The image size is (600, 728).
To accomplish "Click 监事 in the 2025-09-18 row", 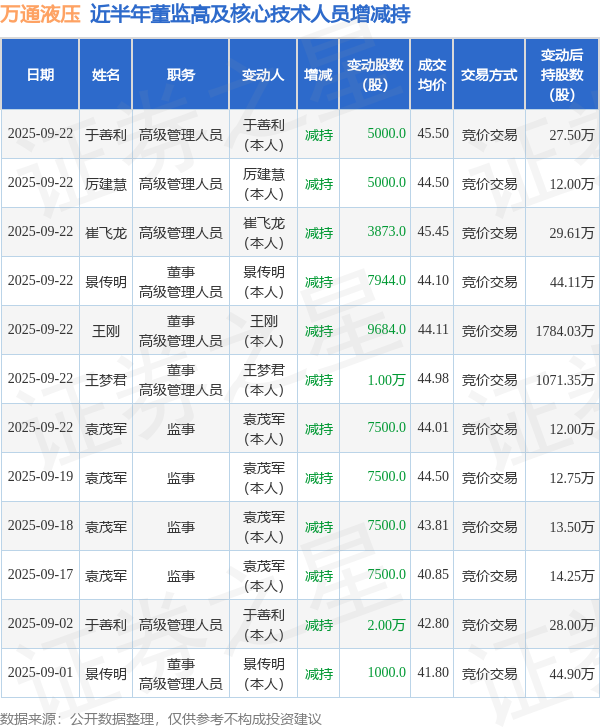I will pyautogui.click(x=181, y=527).
